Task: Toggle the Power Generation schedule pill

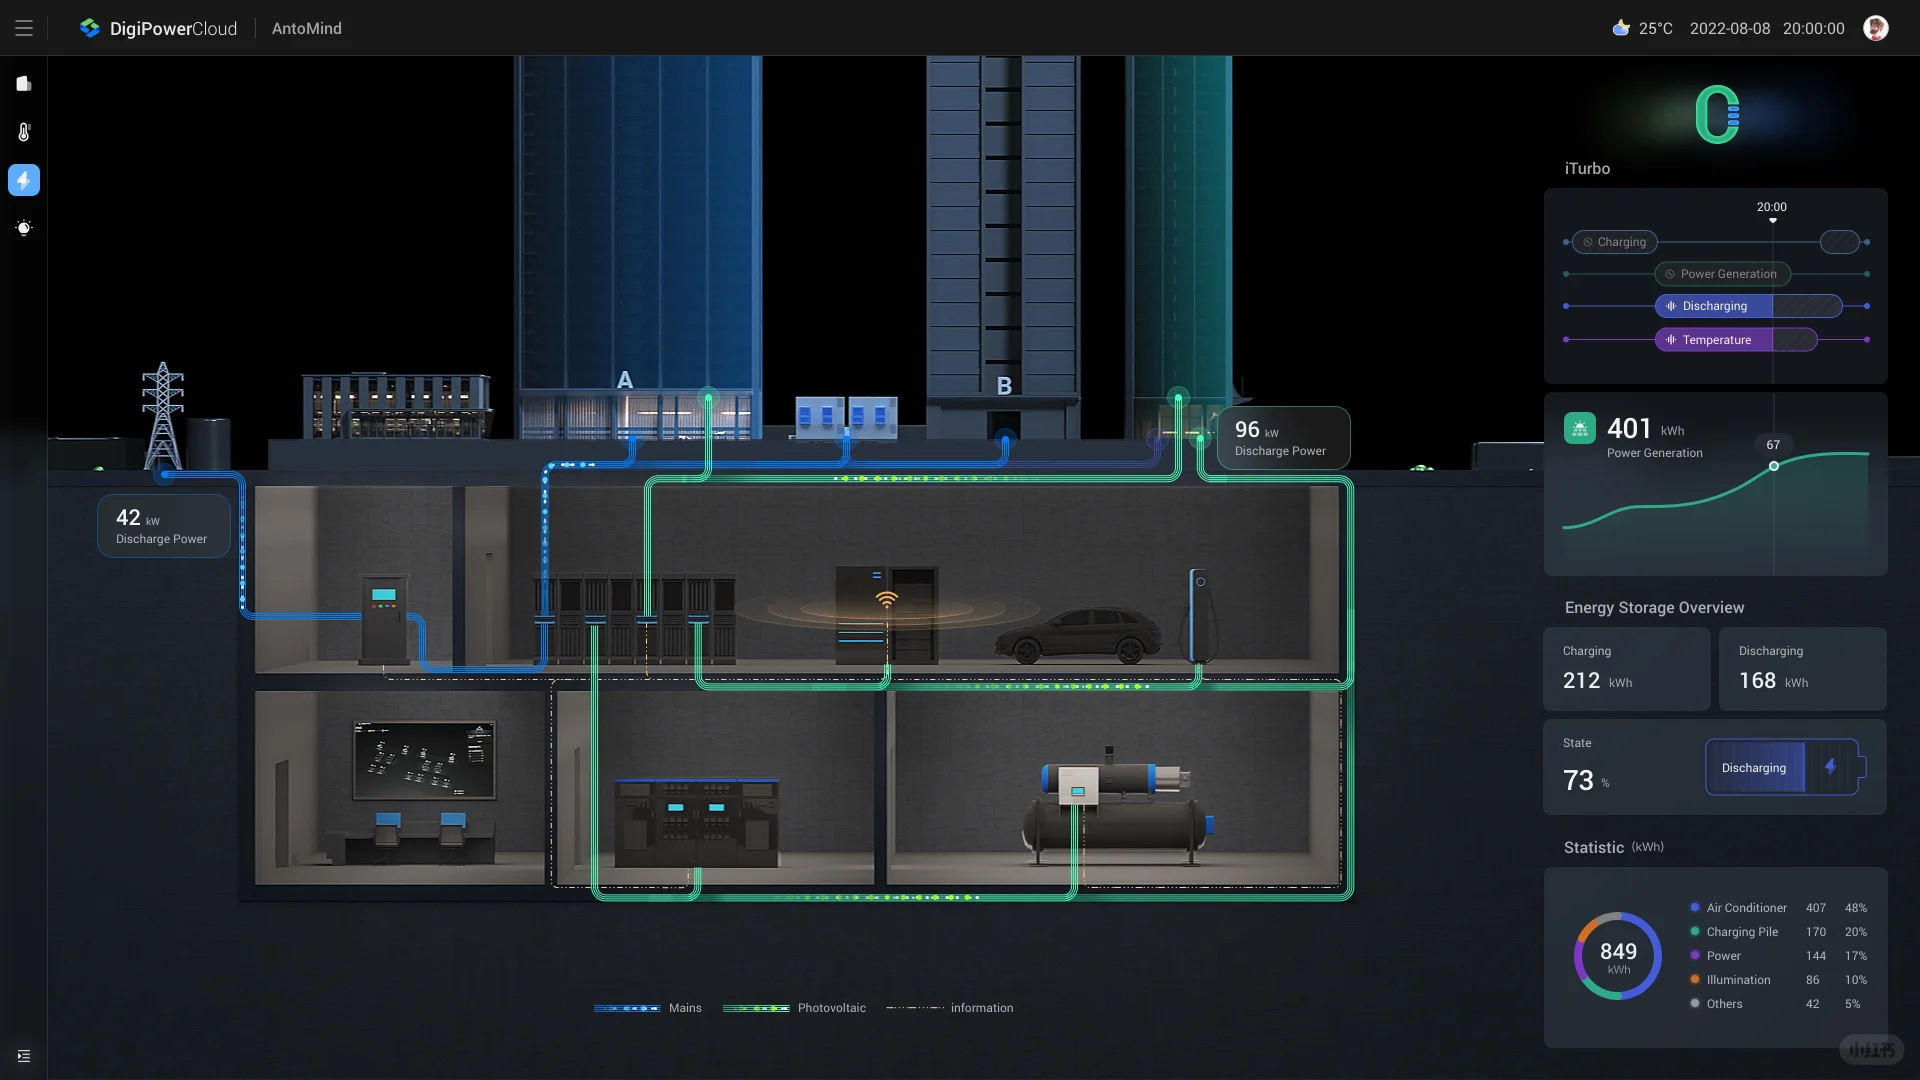Action: click(1721, 274)
